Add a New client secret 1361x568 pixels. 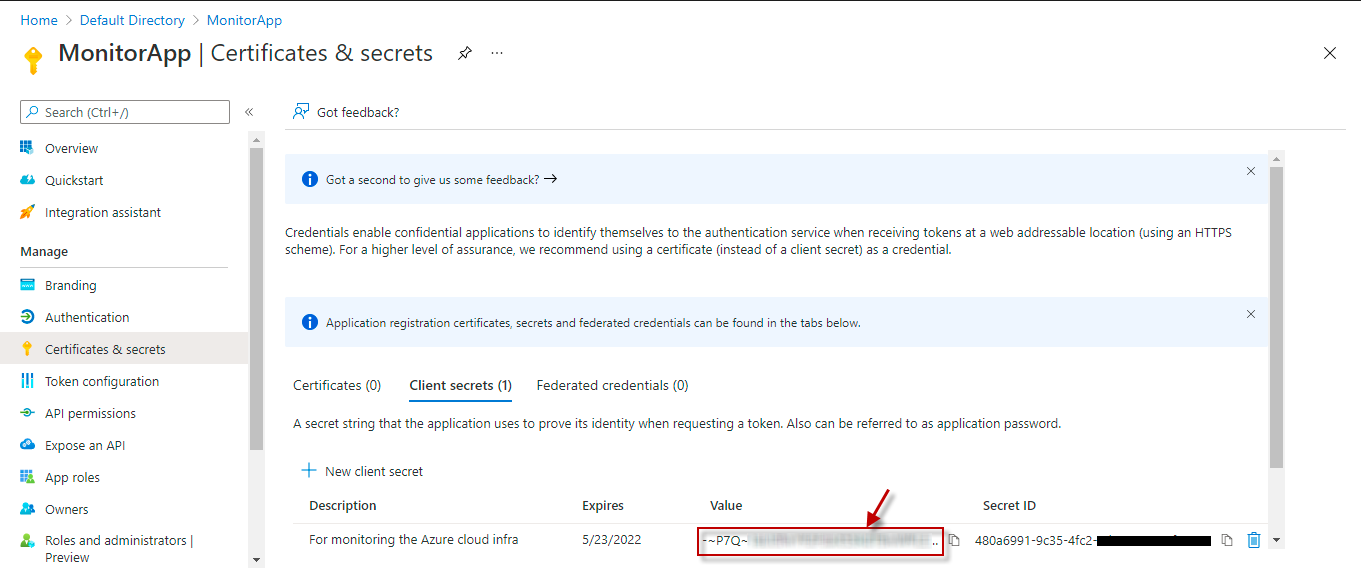(362, 471)
